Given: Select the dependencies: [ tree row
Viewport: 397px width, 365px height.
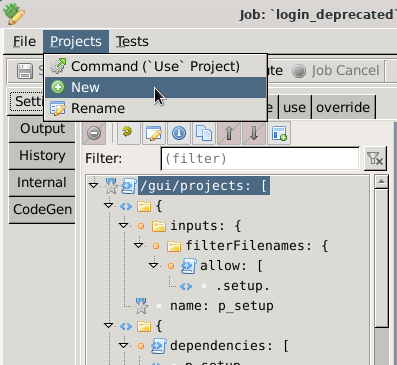Looking at the screenshot, I should (229, 346).
